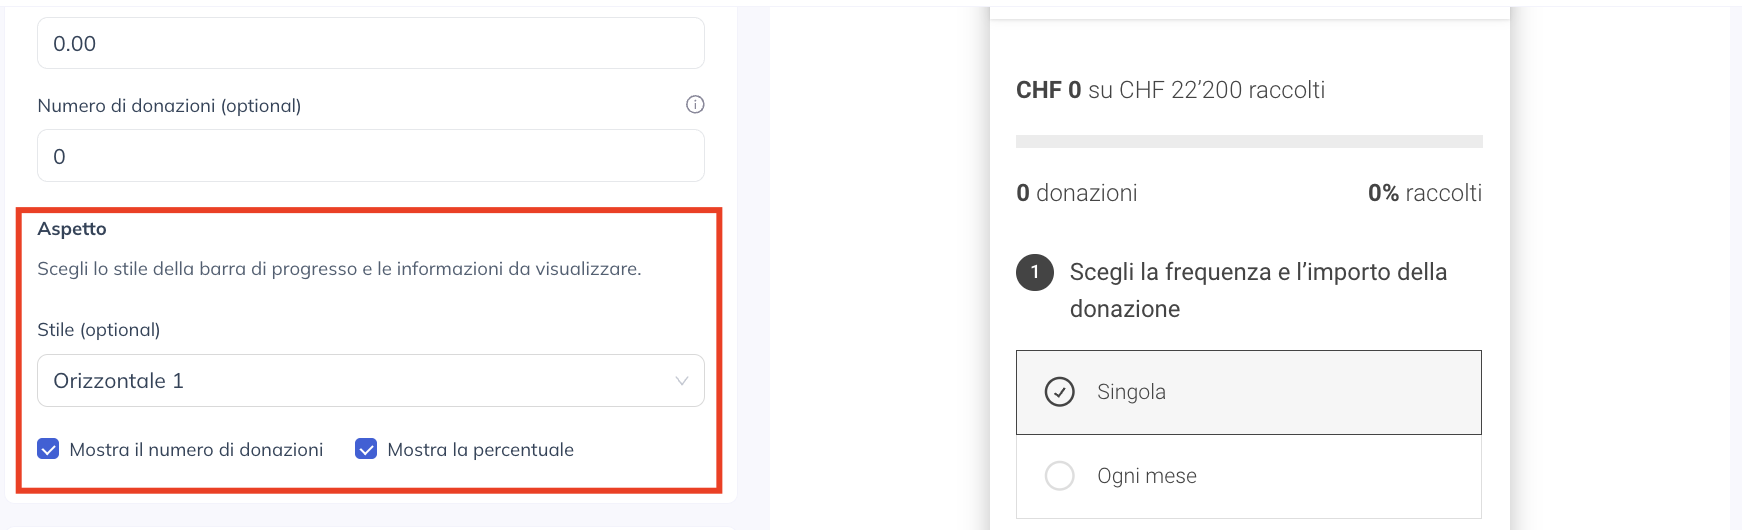Uncheck Mostra il numero di donazioni
The height and width of the screenshot is (530, 1742).
(48, 449)
